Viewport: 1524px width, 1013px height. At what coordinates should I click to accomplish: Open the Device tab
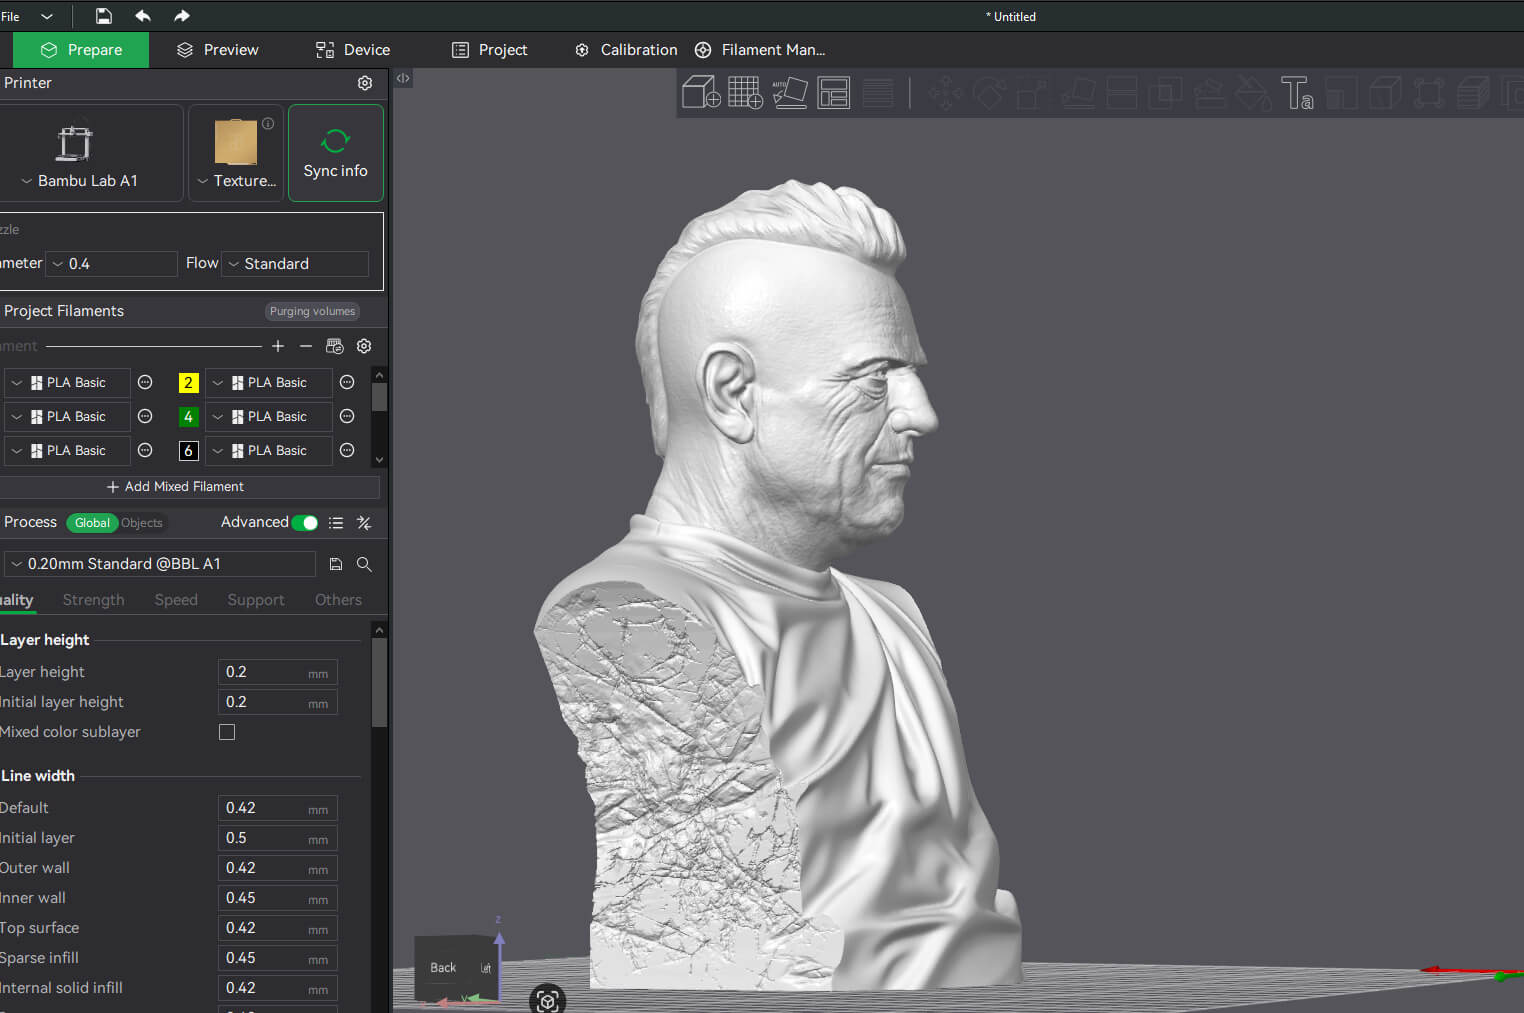[353, 50]
